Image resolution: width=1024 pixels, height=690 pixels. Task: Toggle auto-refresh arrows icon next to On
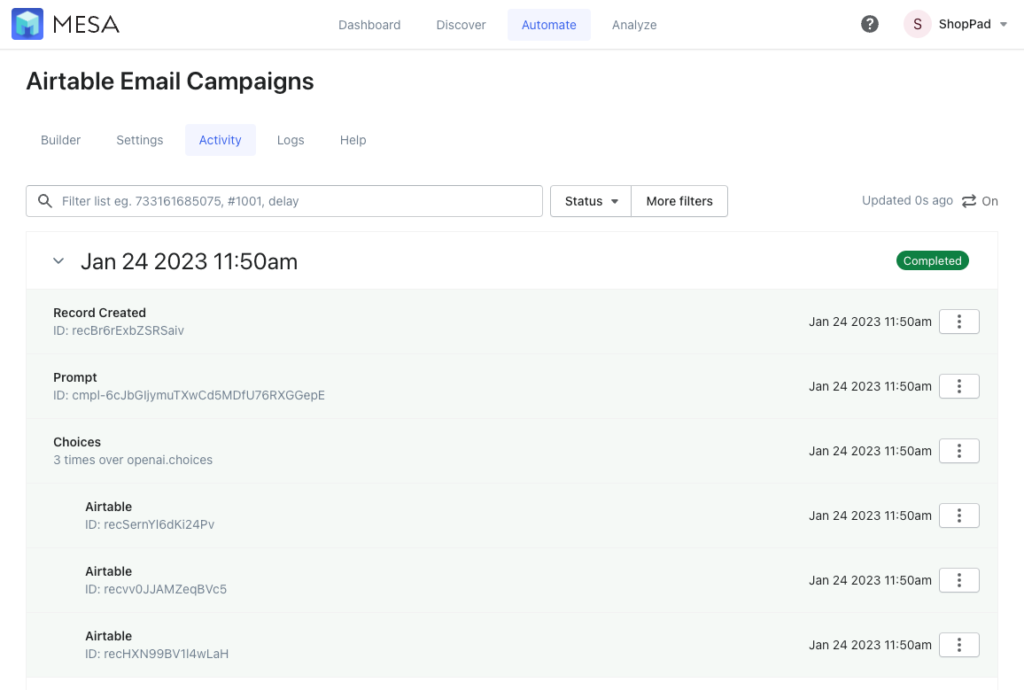click(x=968, y=201)
